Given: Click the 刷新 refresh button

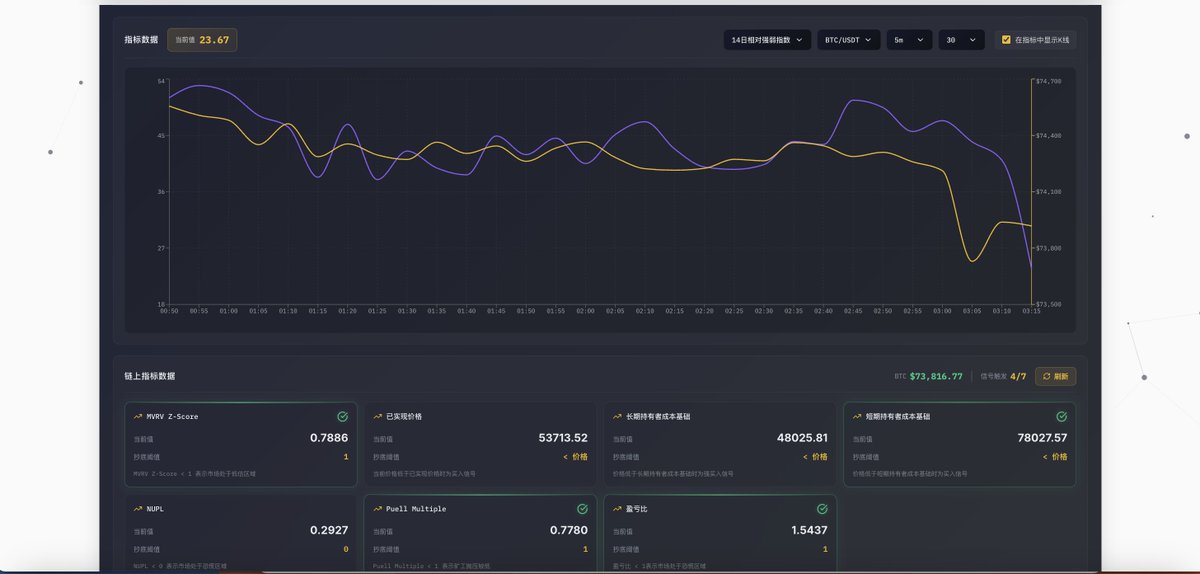Looking at the screenshot, I should 1055,376.
